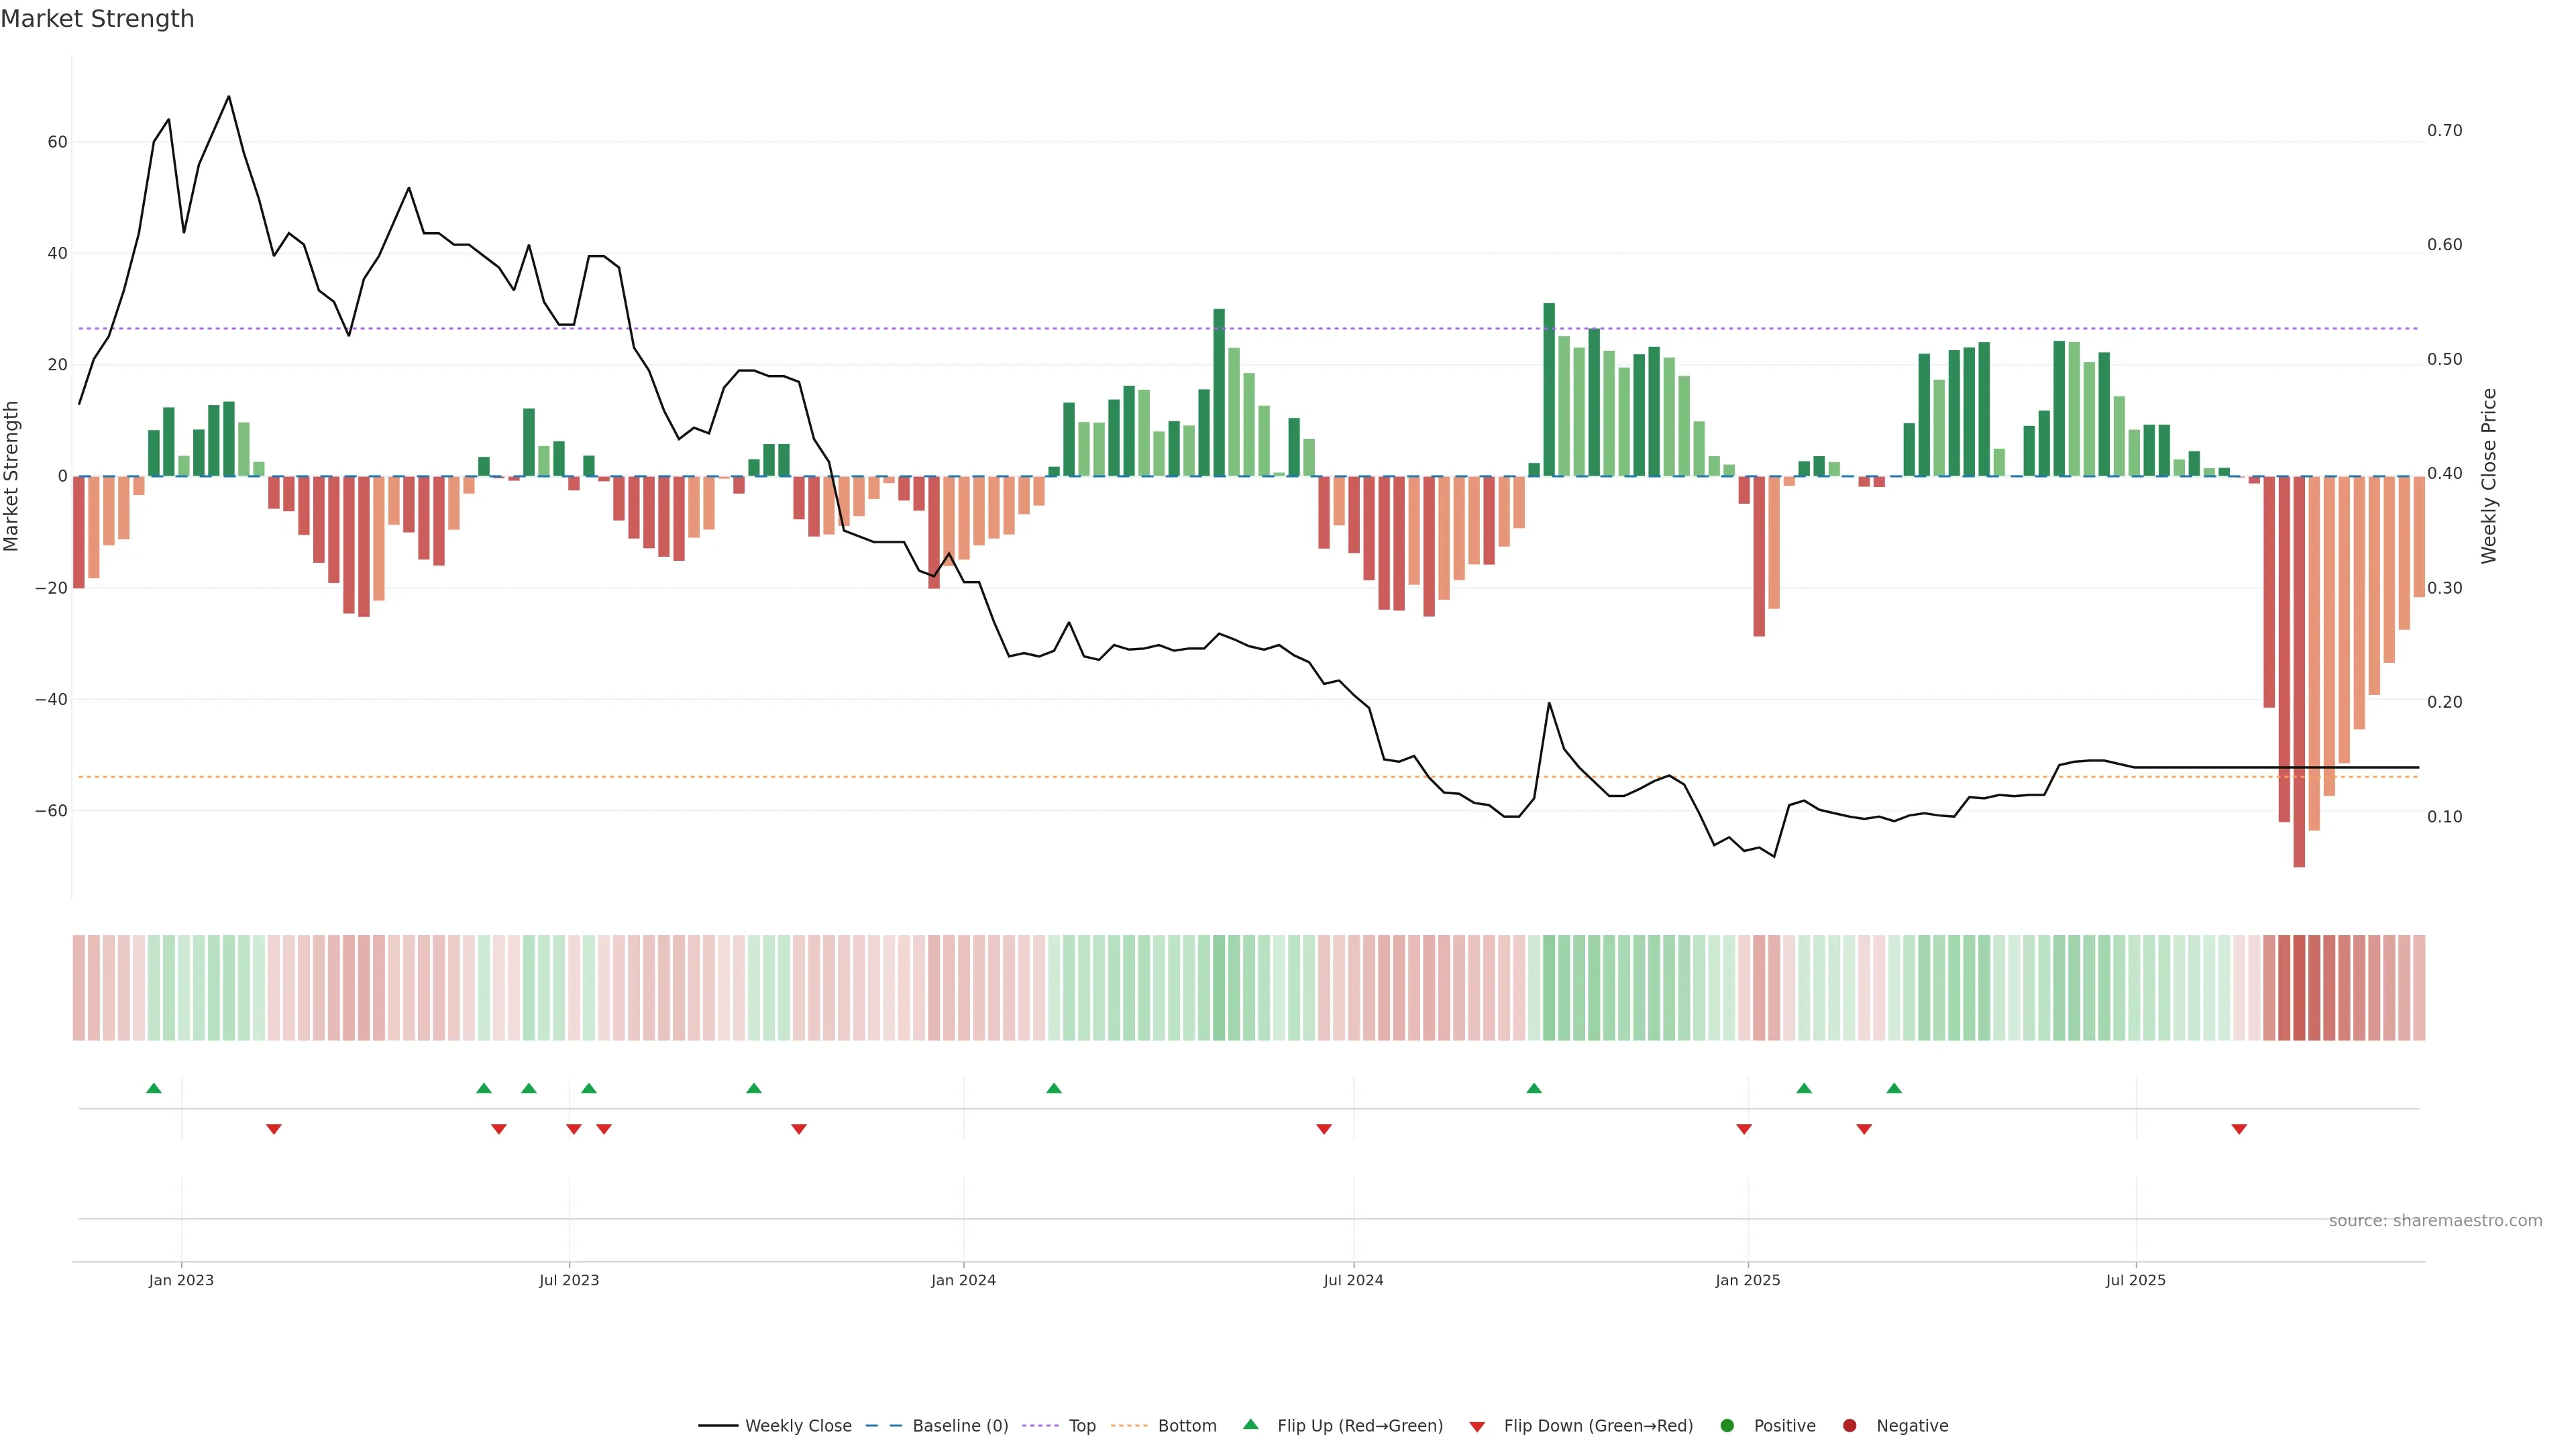Click the Jul 2024 x-axis label
Viewport: 2576px width, 1449px height.
click(x=1353, y=1280)
